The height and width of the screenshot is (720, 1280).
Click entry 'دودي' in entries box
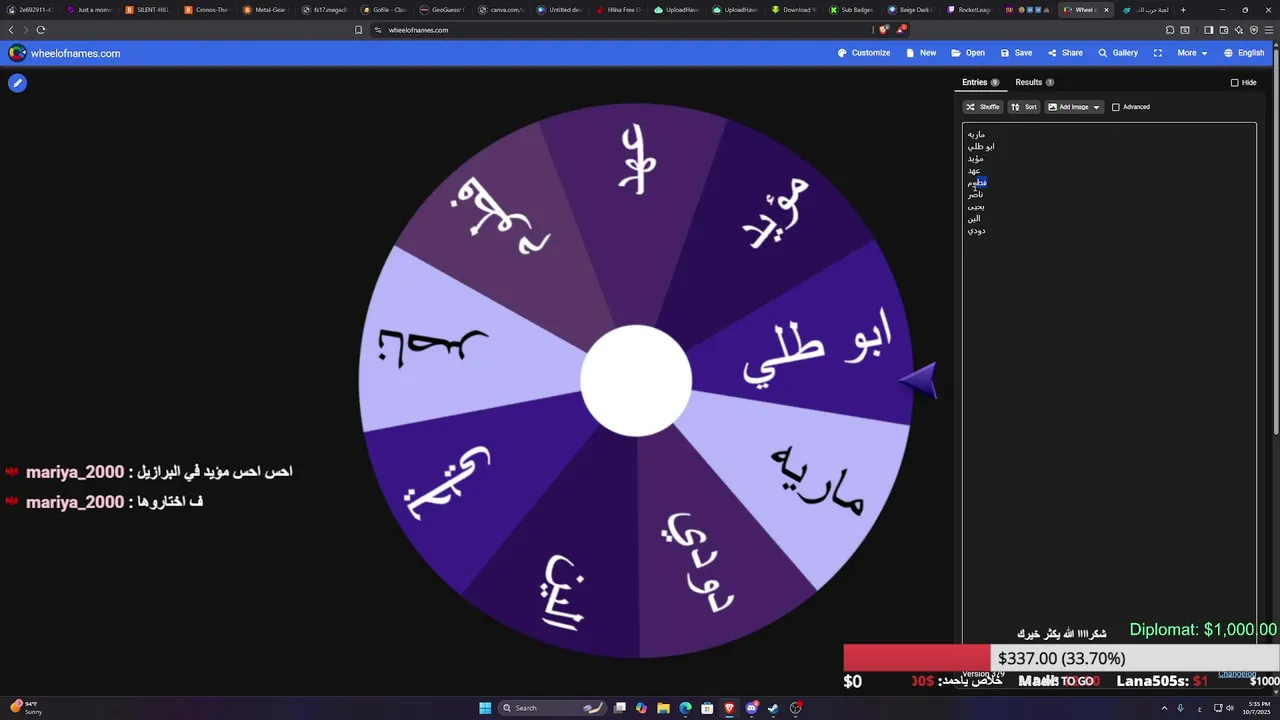click(976, 230)
